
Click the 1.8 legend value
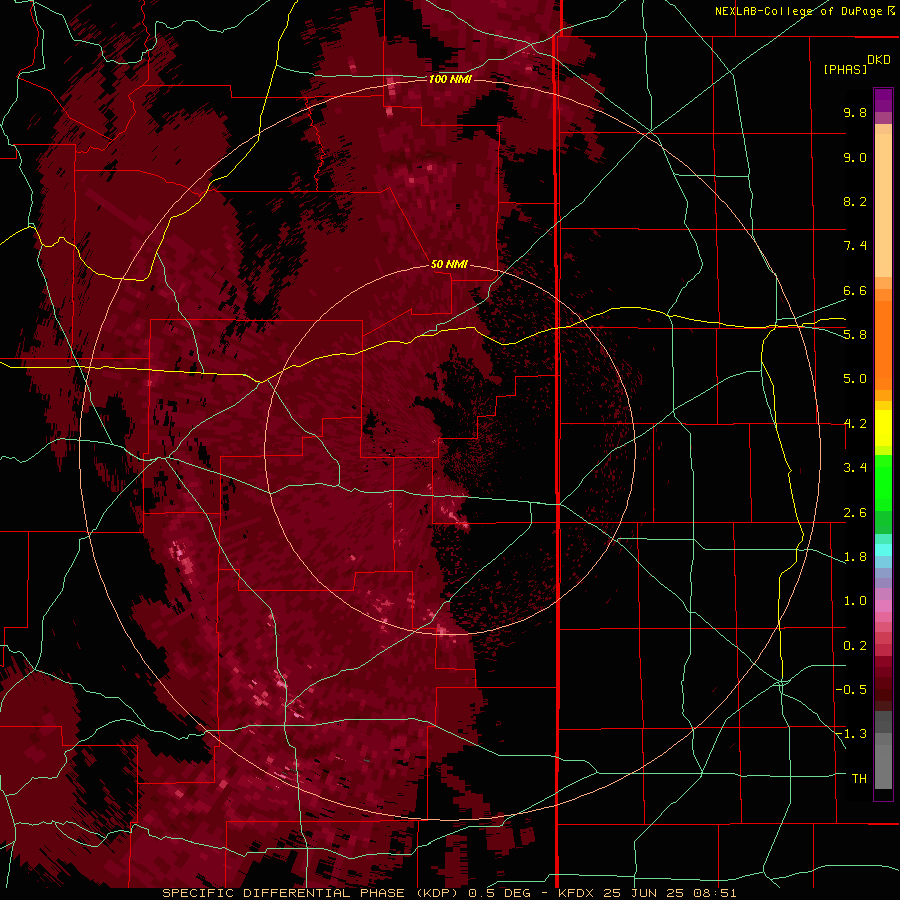pos(855,557)
